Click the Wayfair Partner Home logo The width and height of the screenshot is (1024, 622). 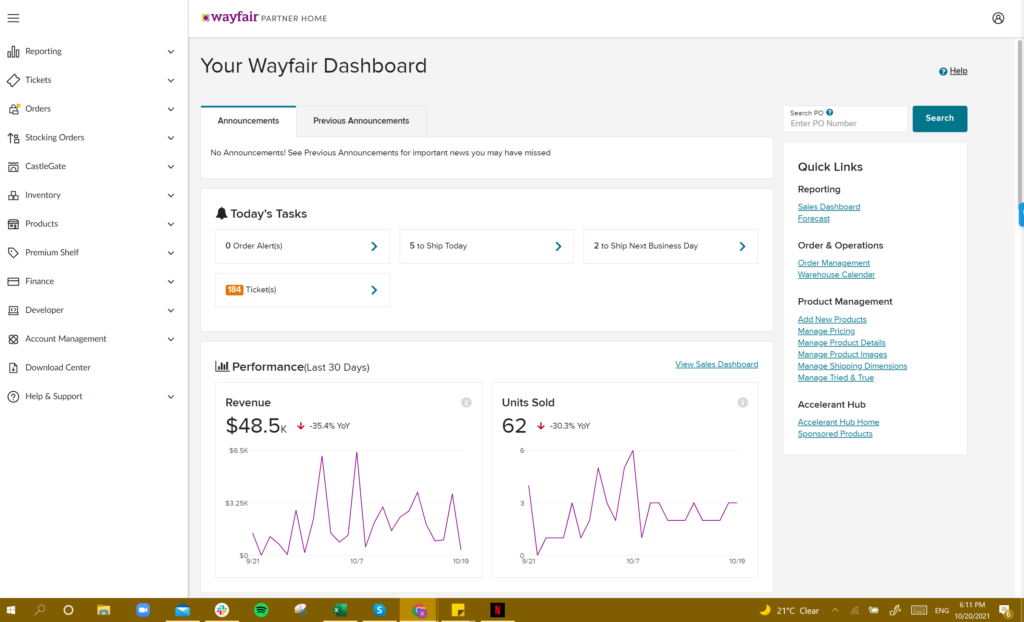coord(264,18)
